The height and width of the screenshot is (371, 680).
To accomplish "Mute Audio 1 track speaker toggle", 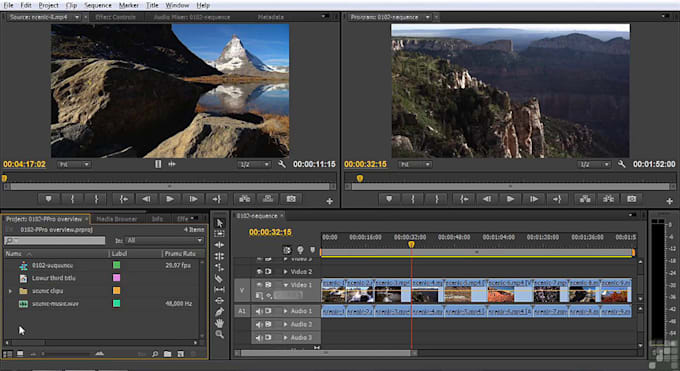I will pos(259,311).
